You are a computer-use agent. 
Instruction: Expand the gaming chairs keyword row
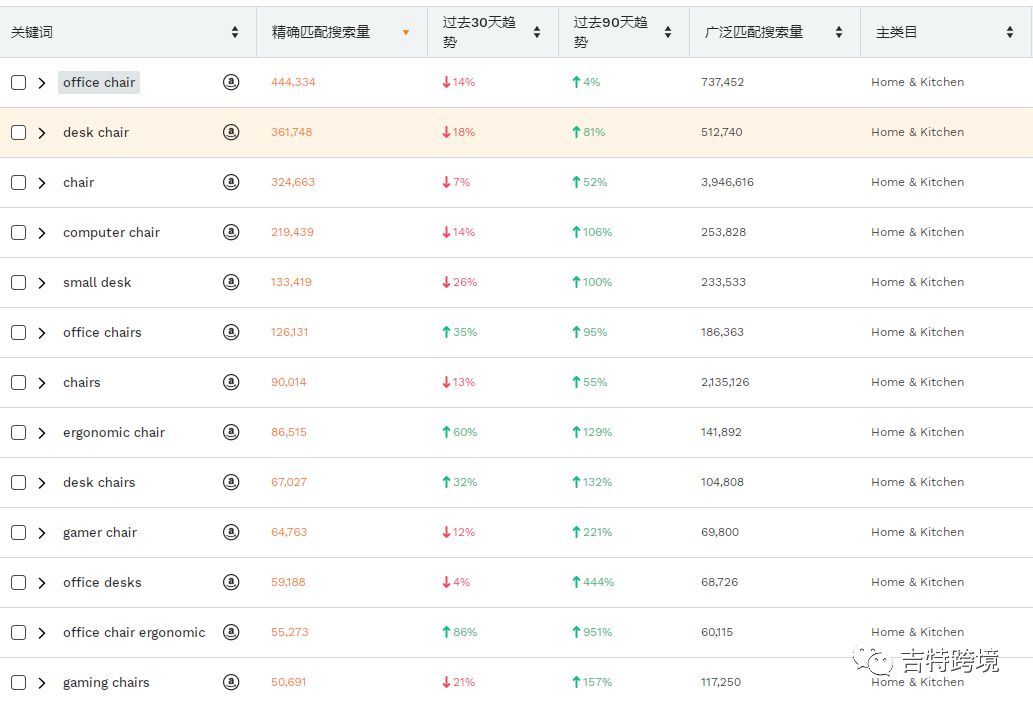click(42, 682)
